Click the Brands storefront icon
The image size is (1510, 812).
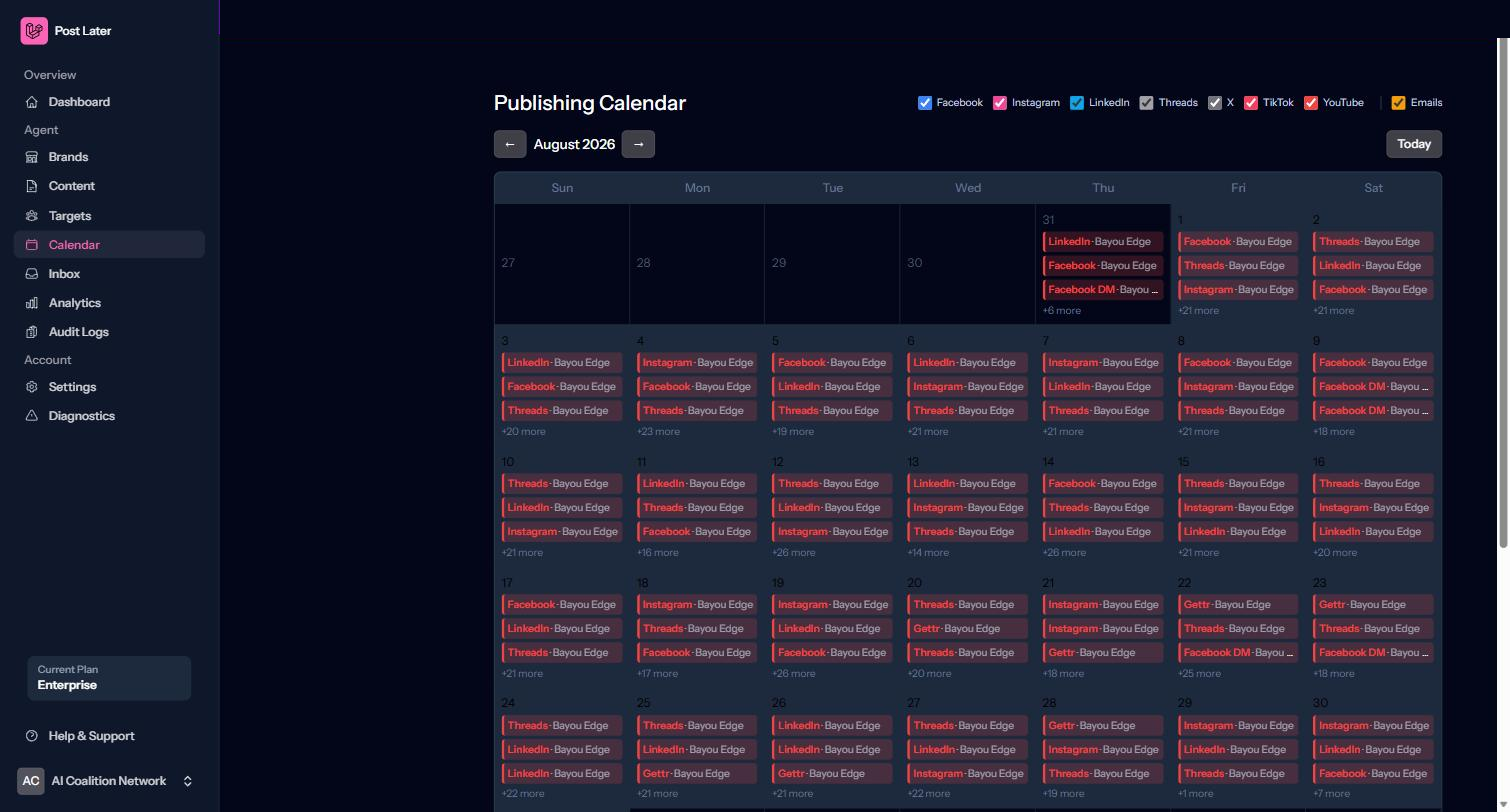coord(32,157)
